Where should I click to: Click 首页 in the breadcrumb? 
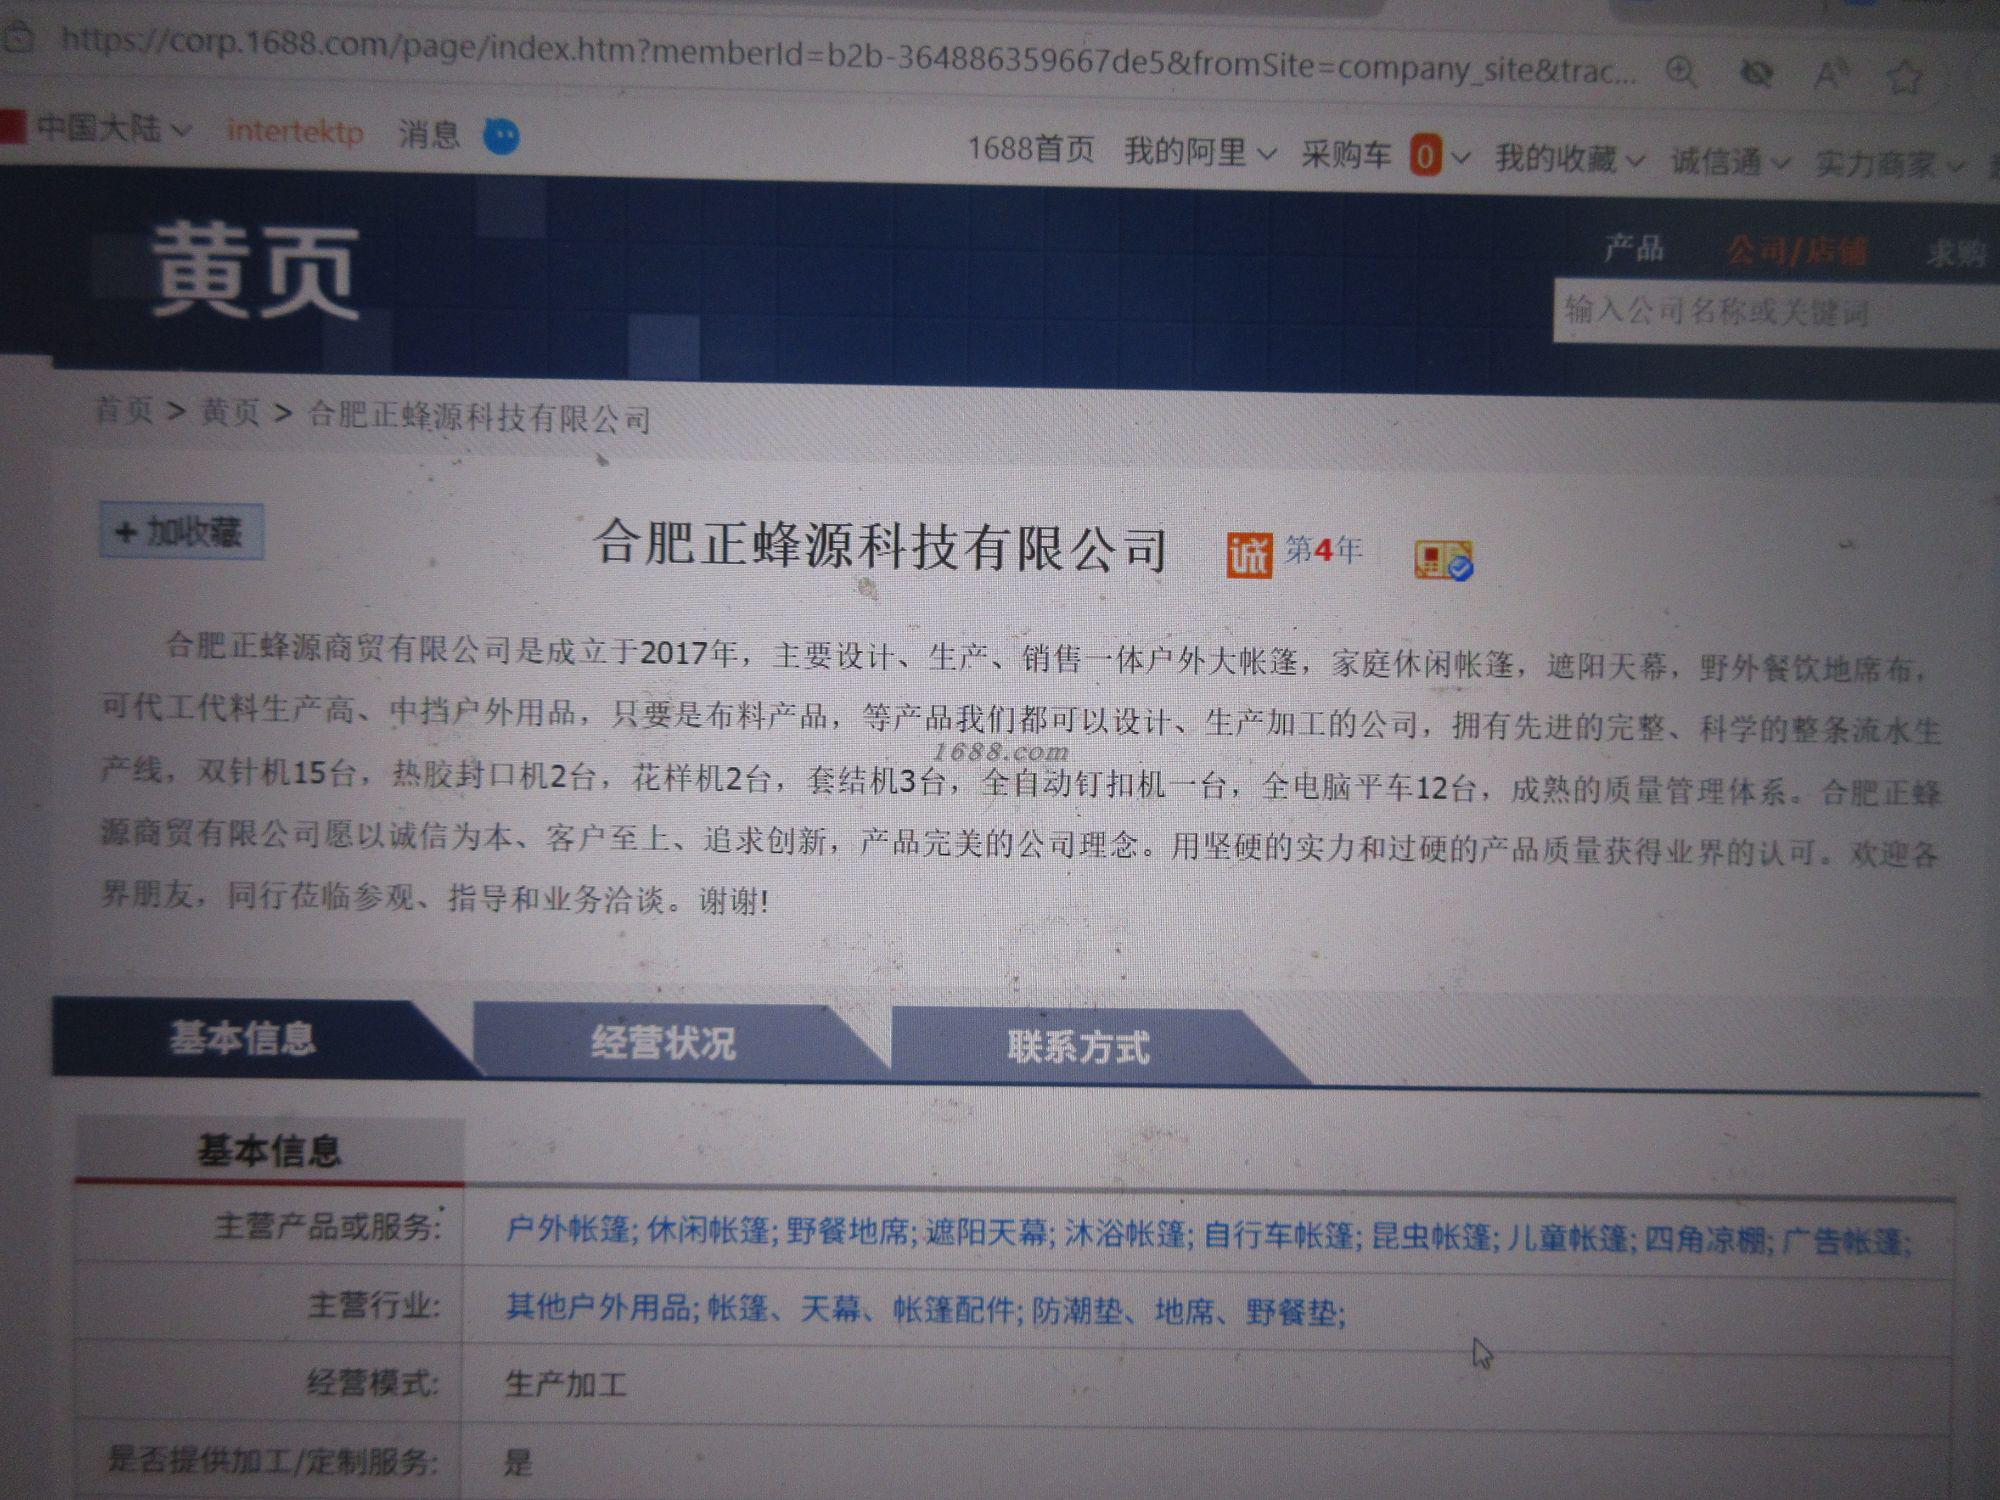pyautogui.click(x=124, y=410)
